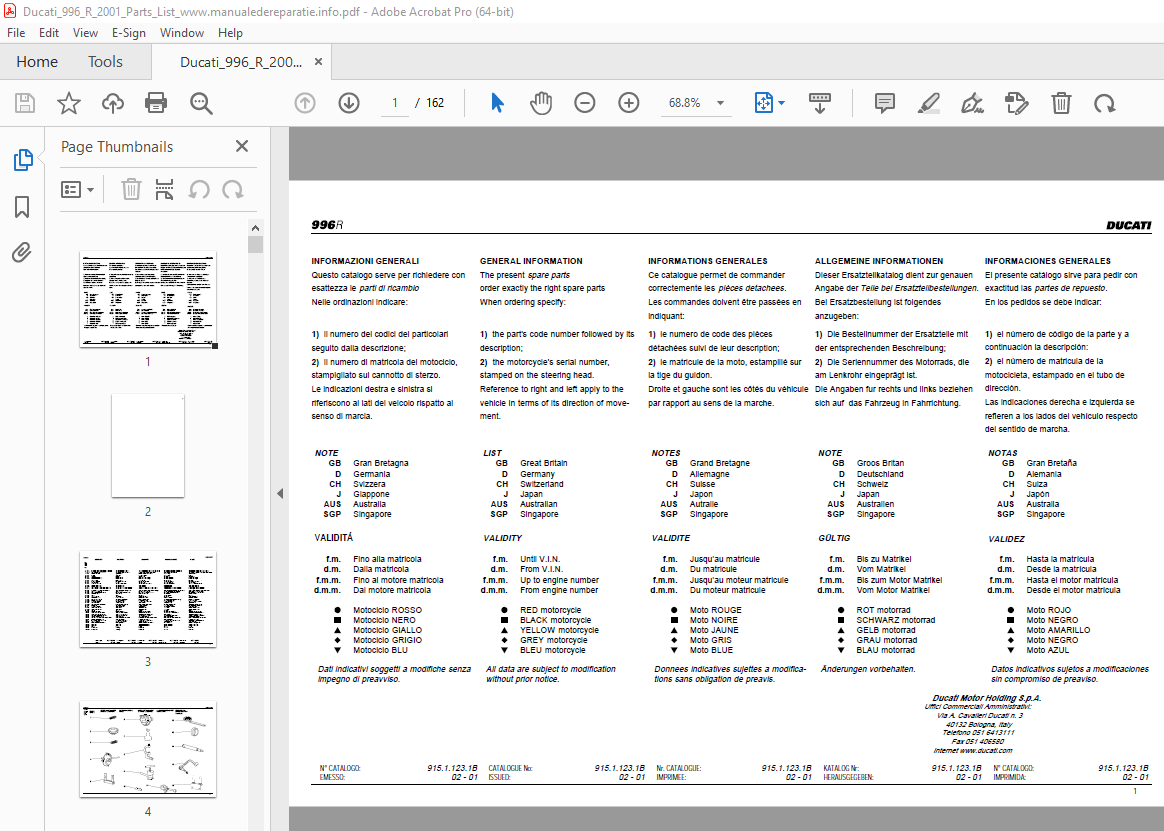The image size is (1164, 831).
Task: Open the View menu
Action: (x=85, y=33)
